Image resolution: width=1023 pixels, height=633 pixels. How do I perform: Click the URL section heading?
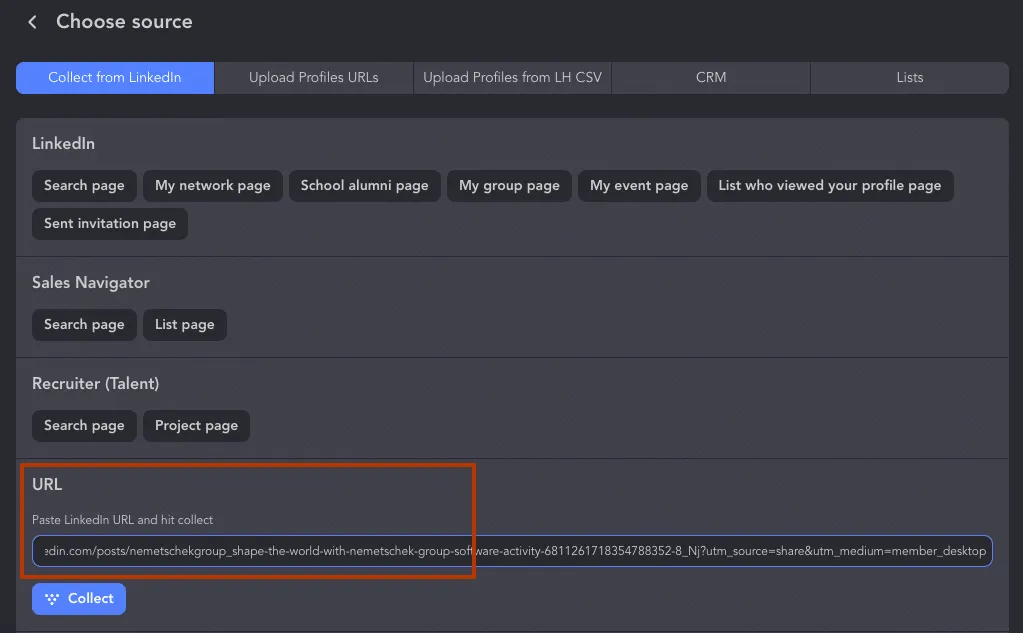[x=47, y=485]
